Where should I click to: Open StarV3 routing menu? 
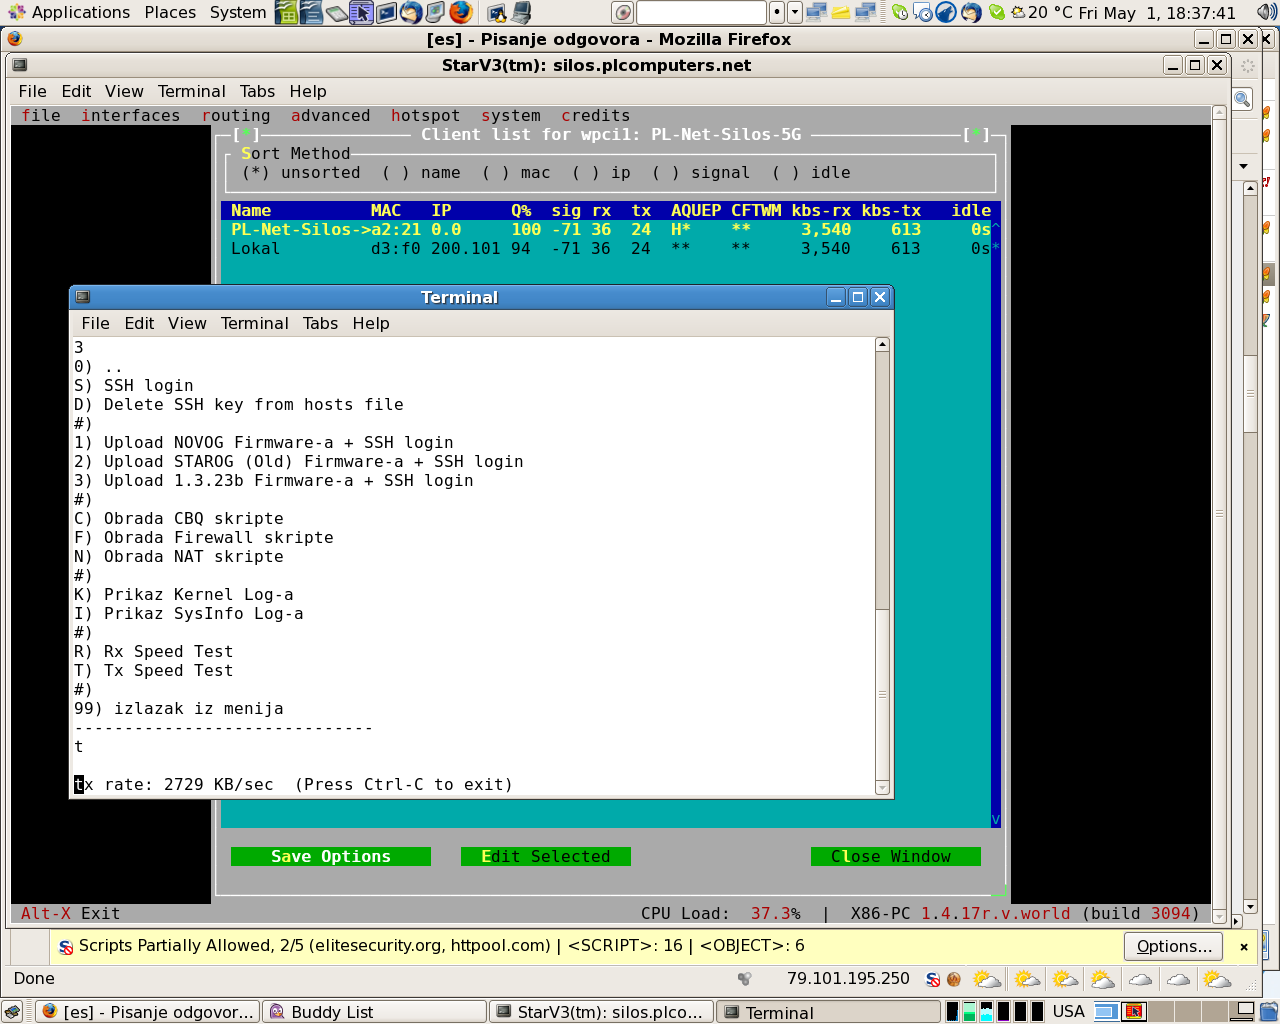tap(236, 116)
